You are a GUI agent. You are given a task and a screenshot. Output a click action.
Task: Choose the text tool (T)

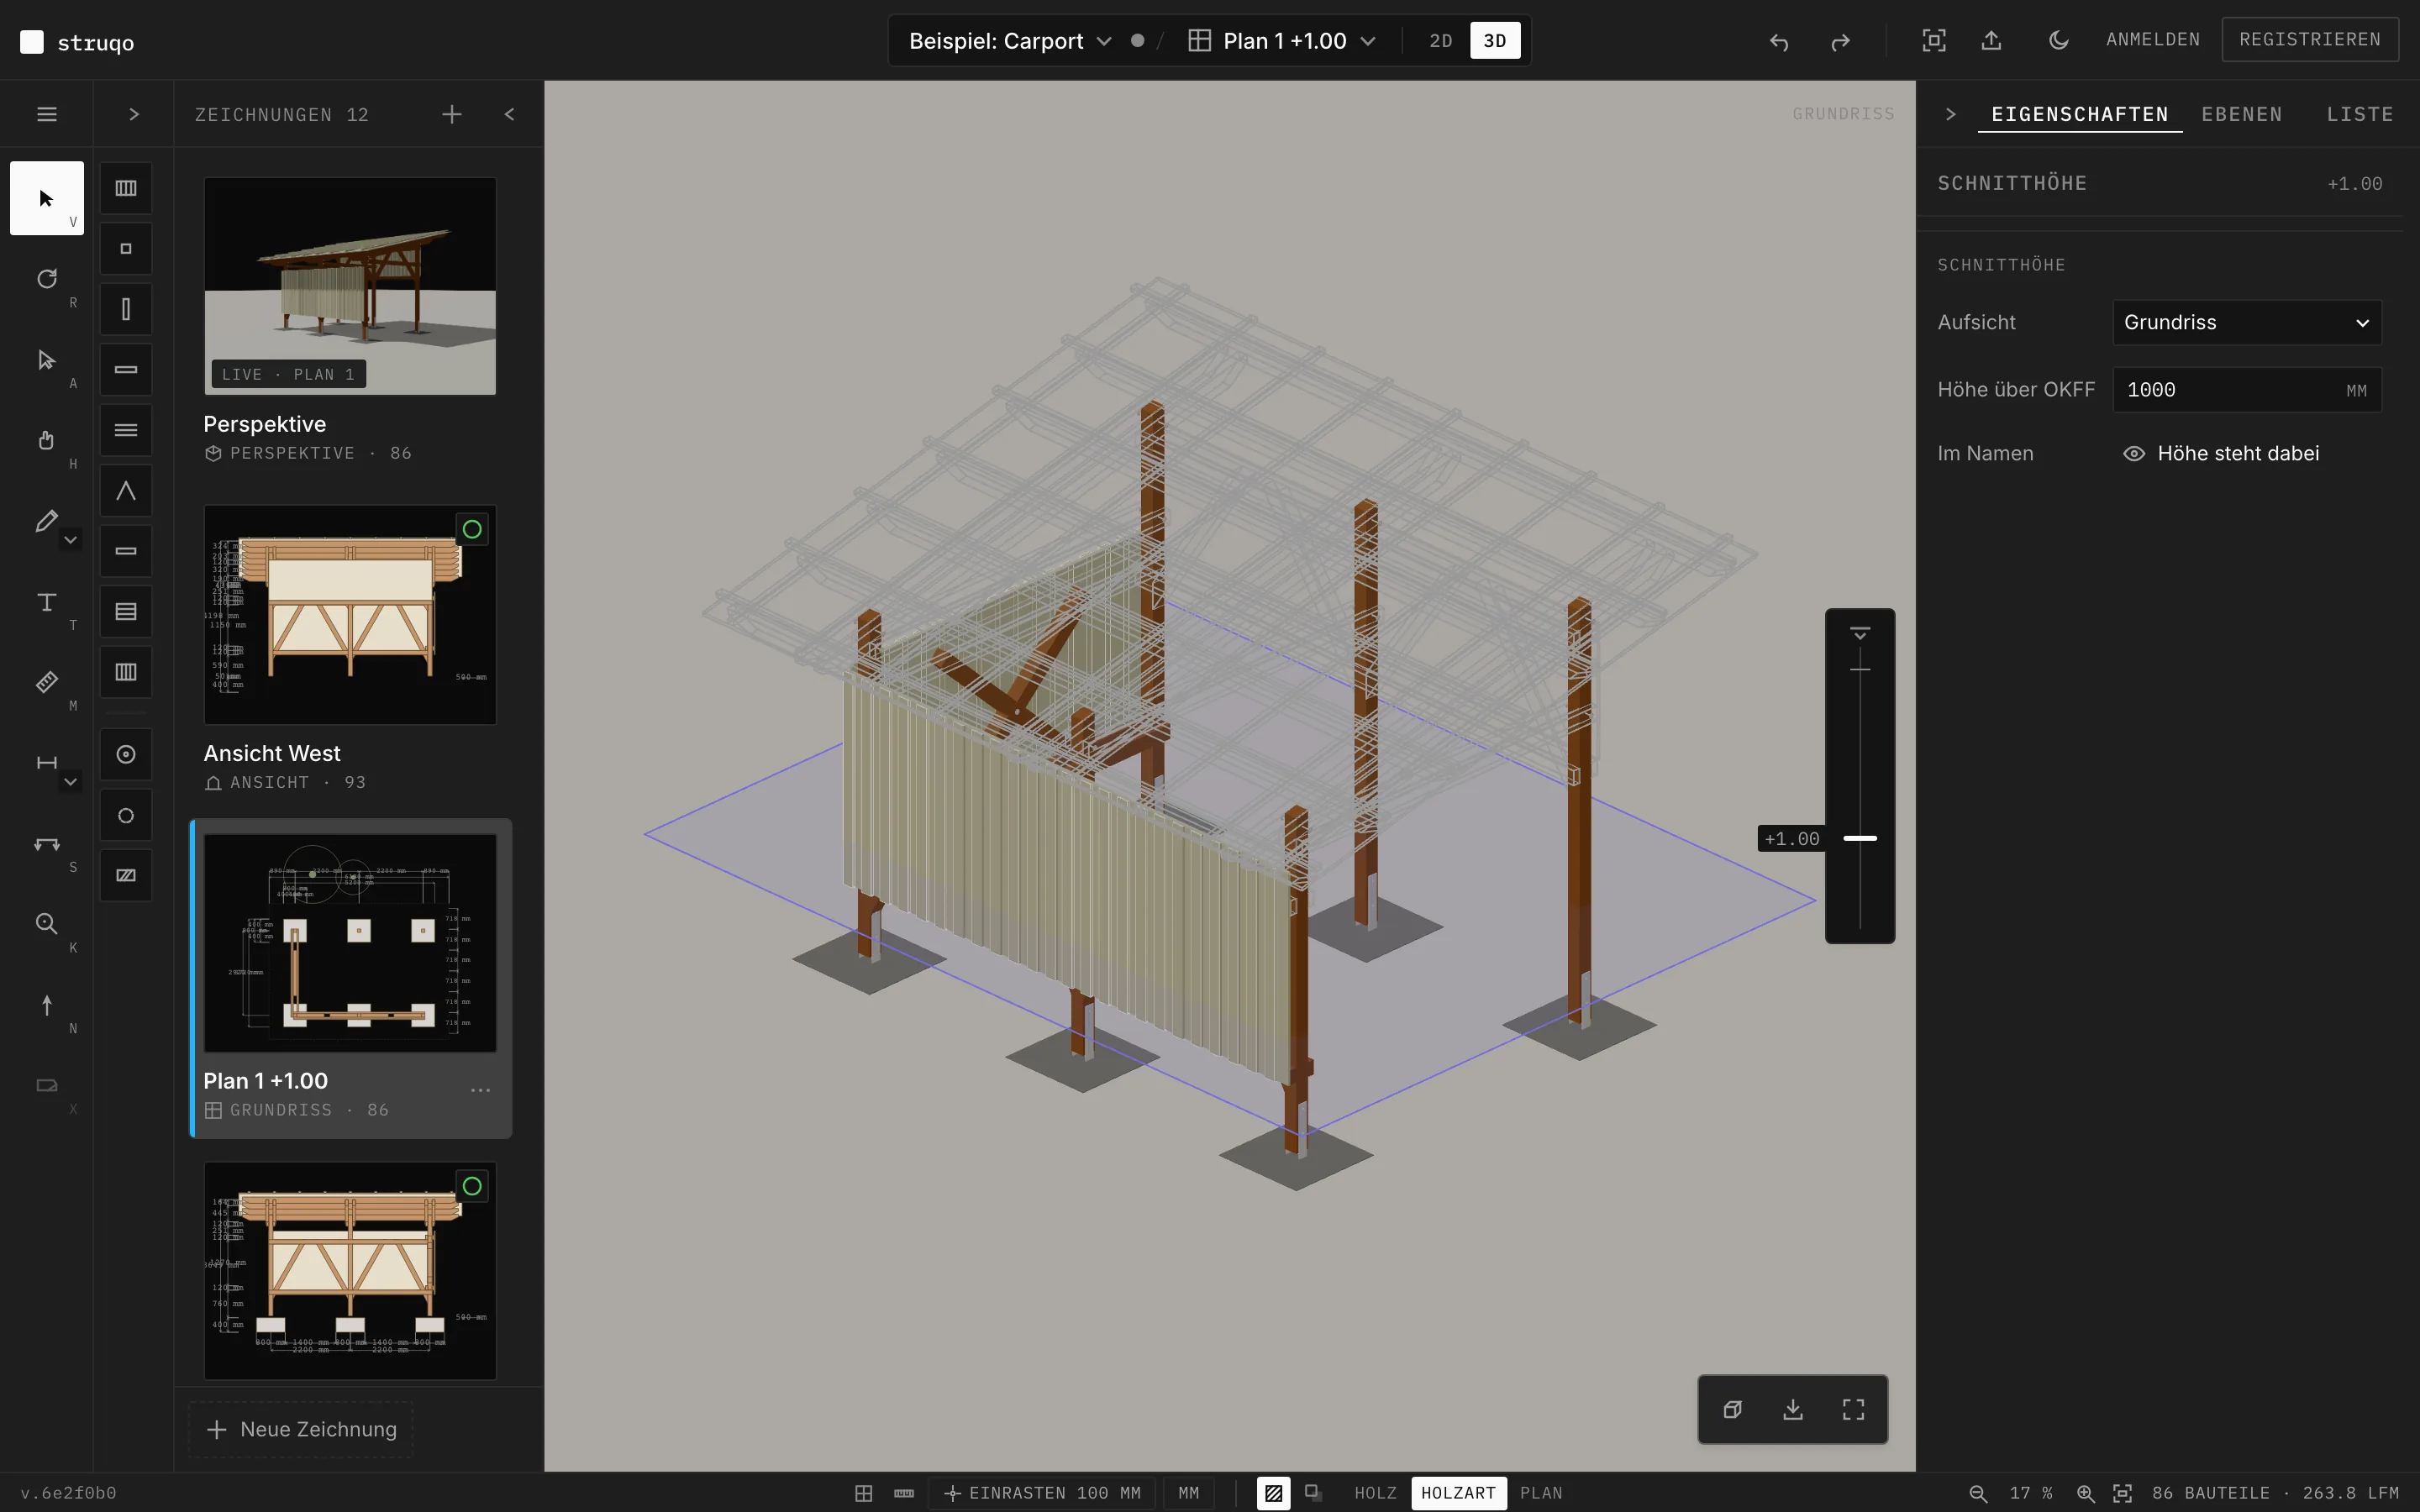pos(46,602)
